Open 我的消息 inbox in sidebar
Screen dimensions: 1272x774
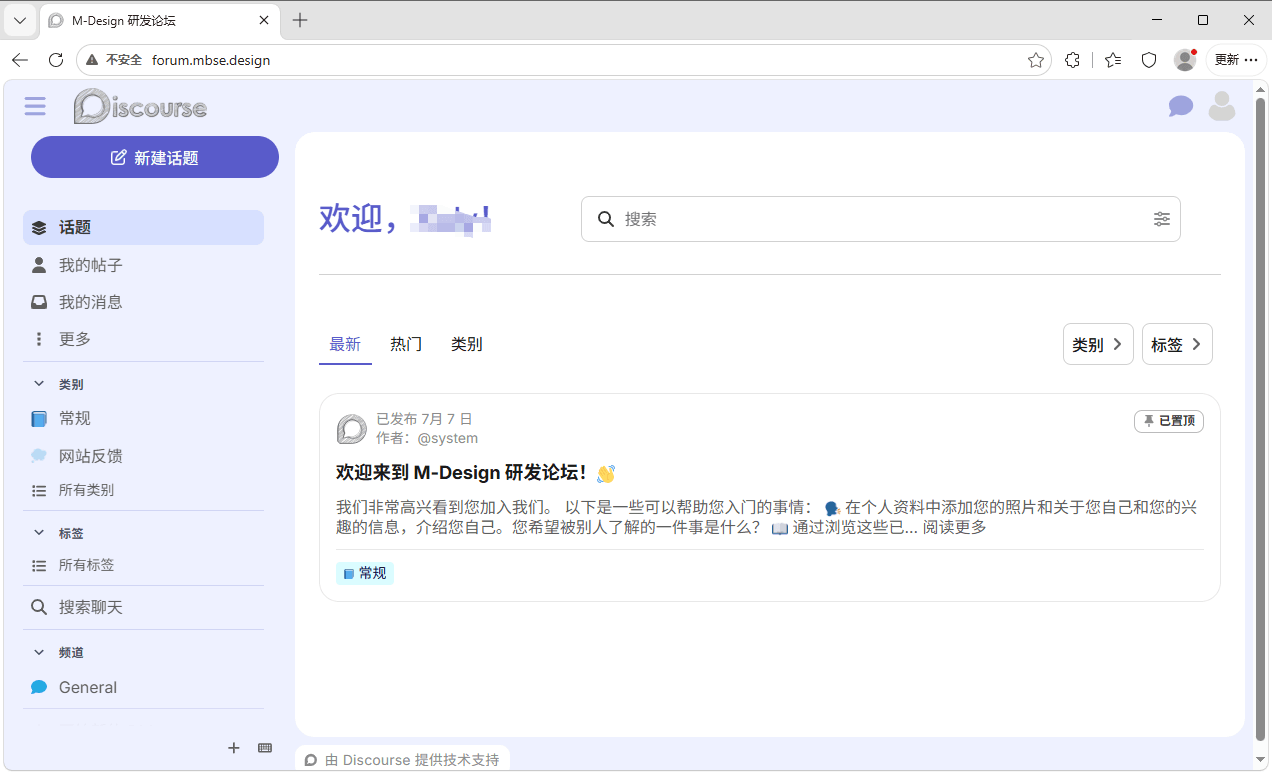(143, 302)
